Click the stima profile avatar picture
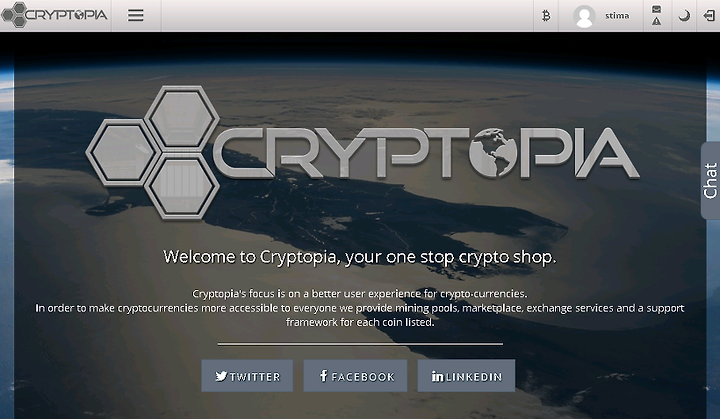Viewport: 720px width, 419px height. 584,17
